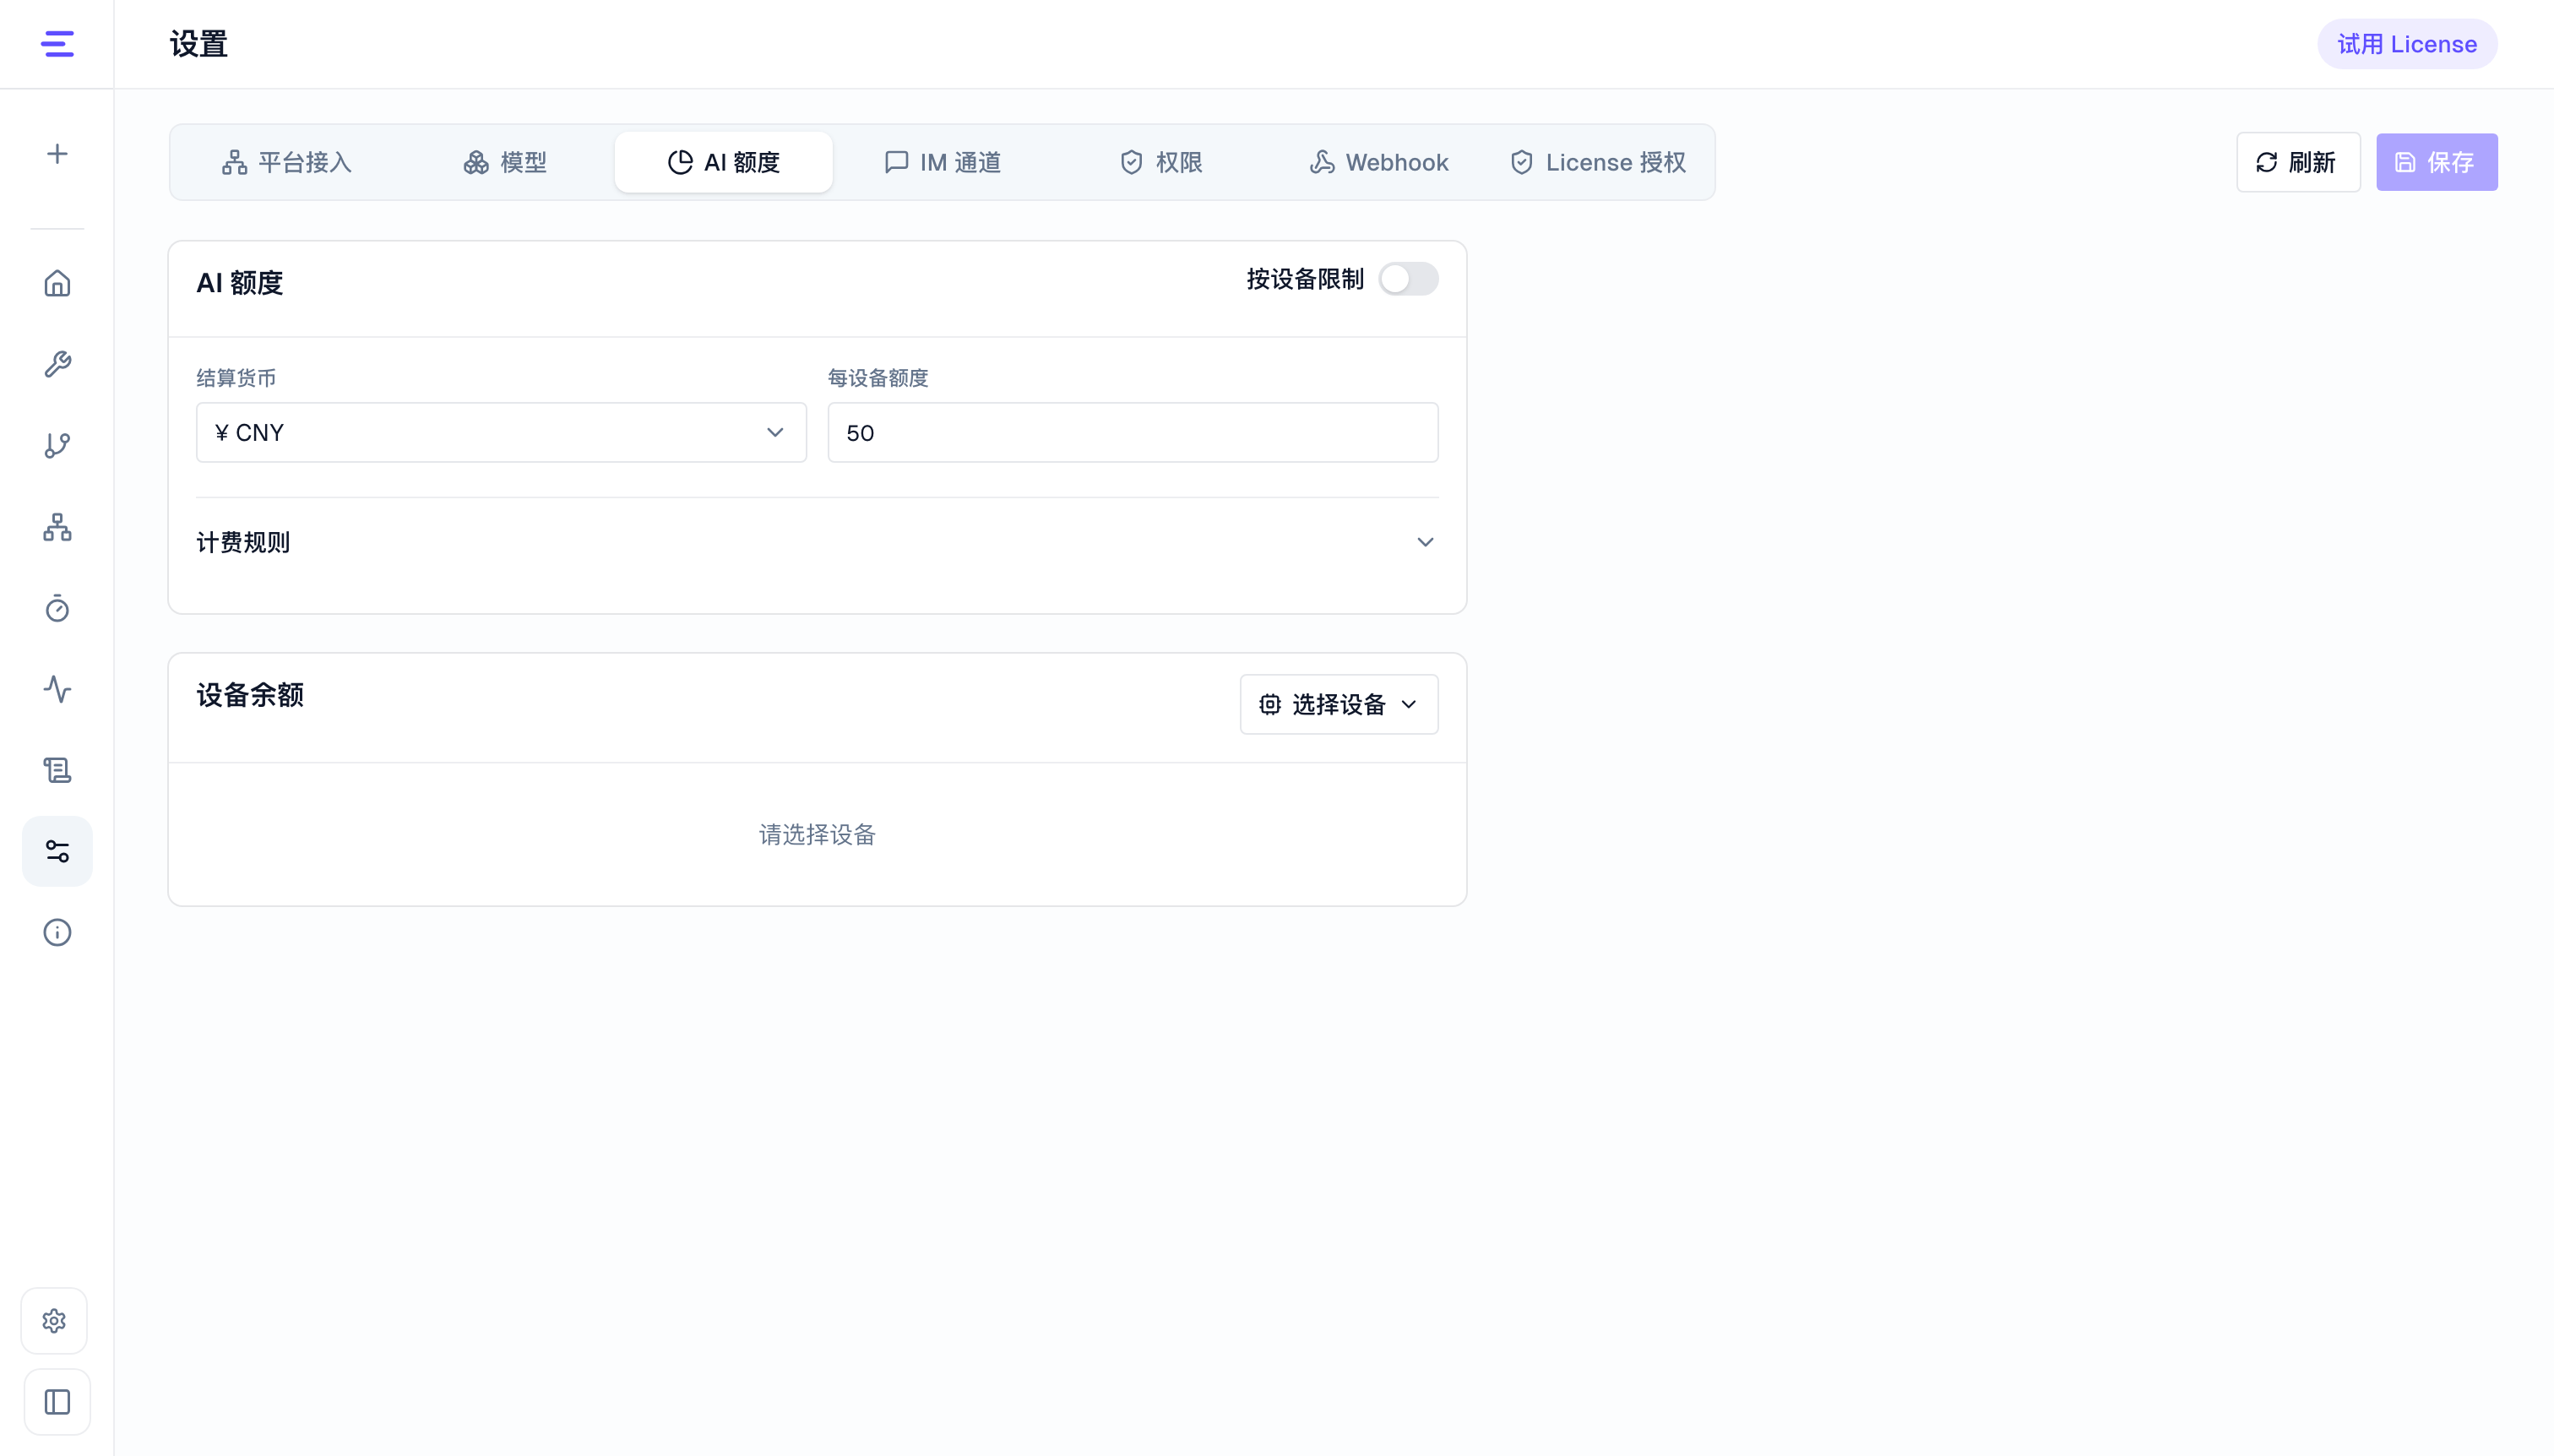The width and height of the screenshot is (2554, 1456).
Task: Click the 设备余额 heading
Action: click(250, 695)
